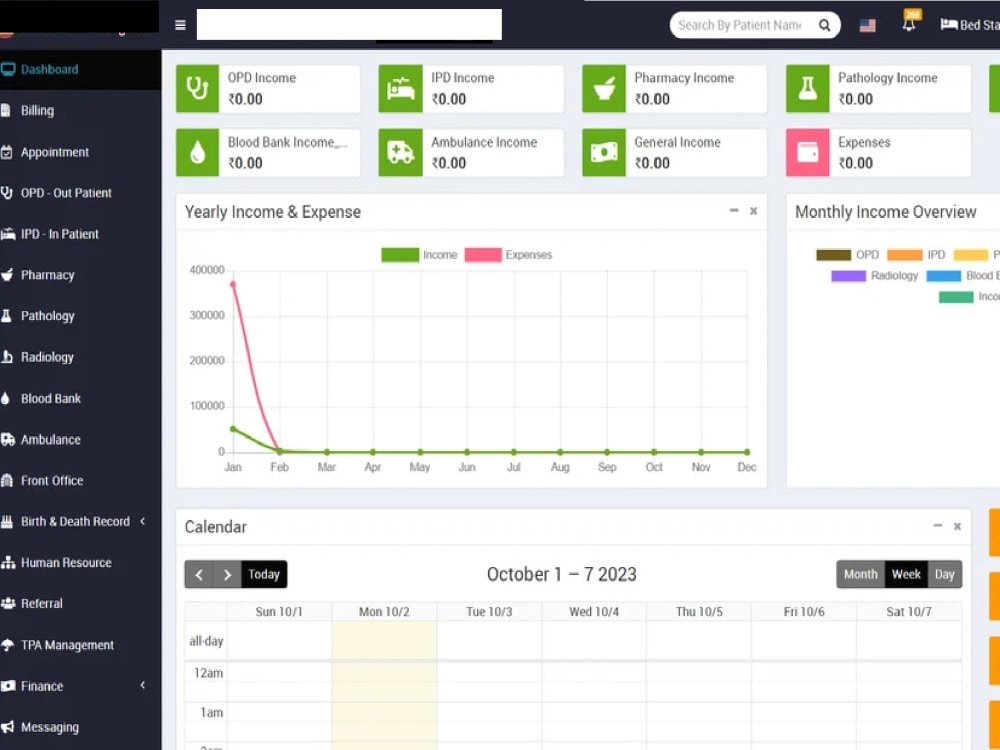The image size is (1000, 750).
Task: Open the notifications bell icon
Action: click(x=909, y=23)
